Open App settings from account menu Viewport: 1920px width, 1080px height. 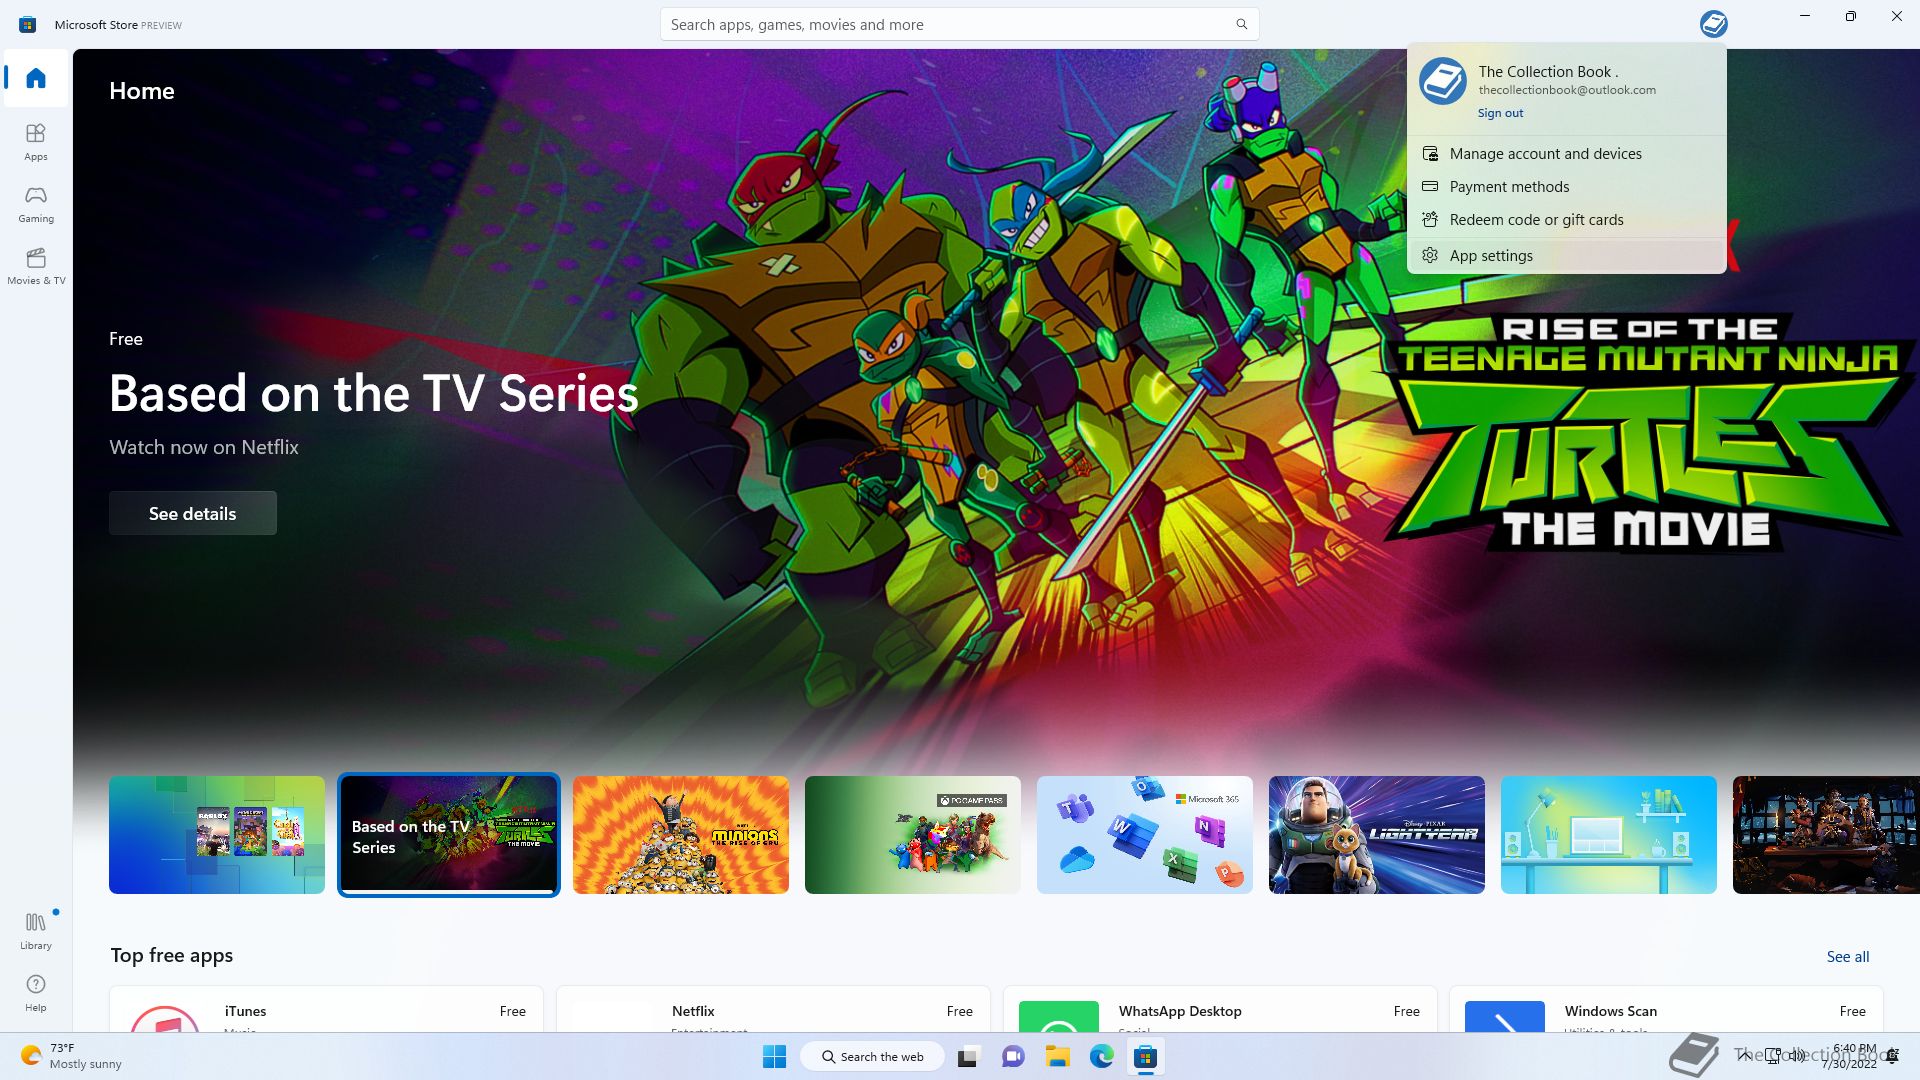point(1566,255)
